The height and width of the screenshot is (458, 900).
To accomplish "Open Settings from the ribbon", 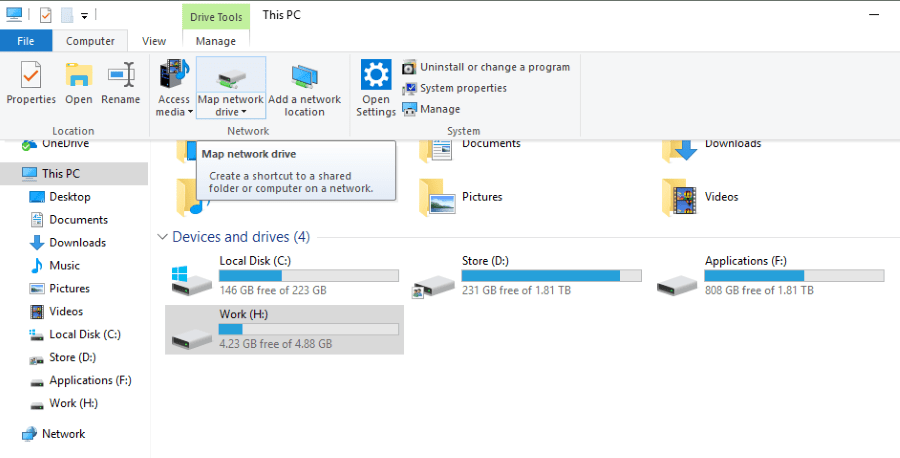I will pyautogui.click(x=376, y=87).
